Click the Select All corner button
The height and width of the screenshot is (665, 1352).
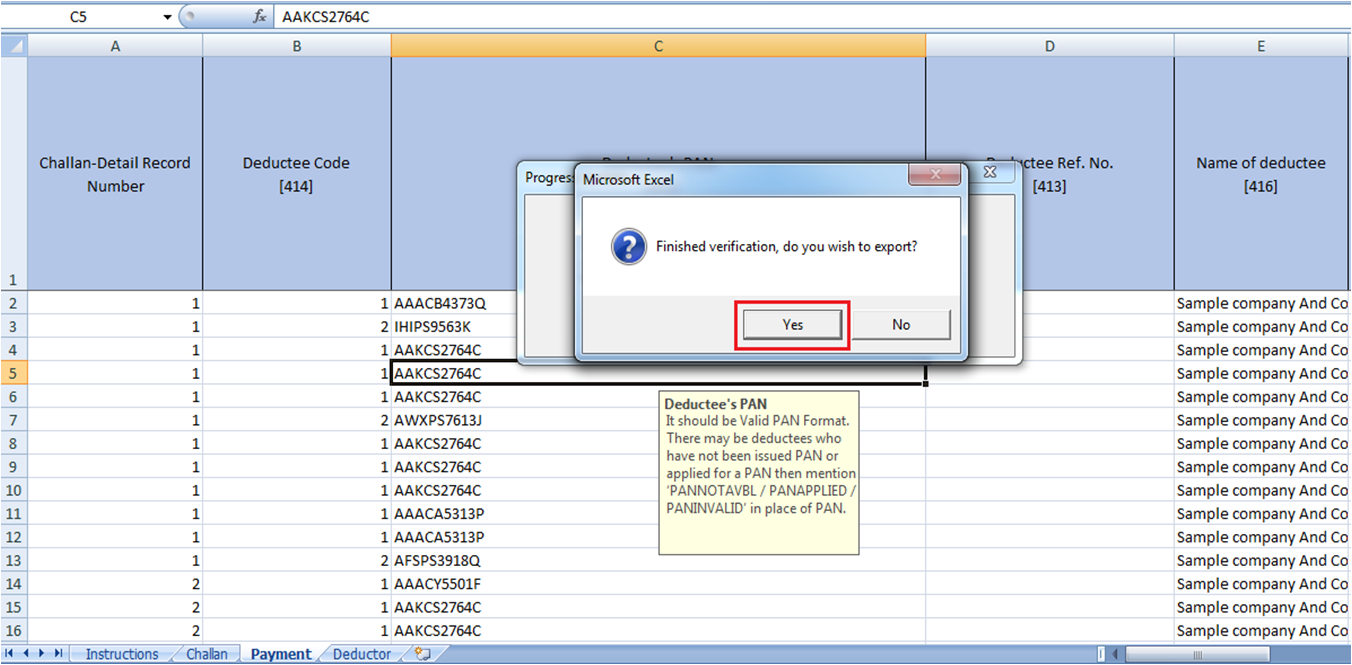(14, 45)
